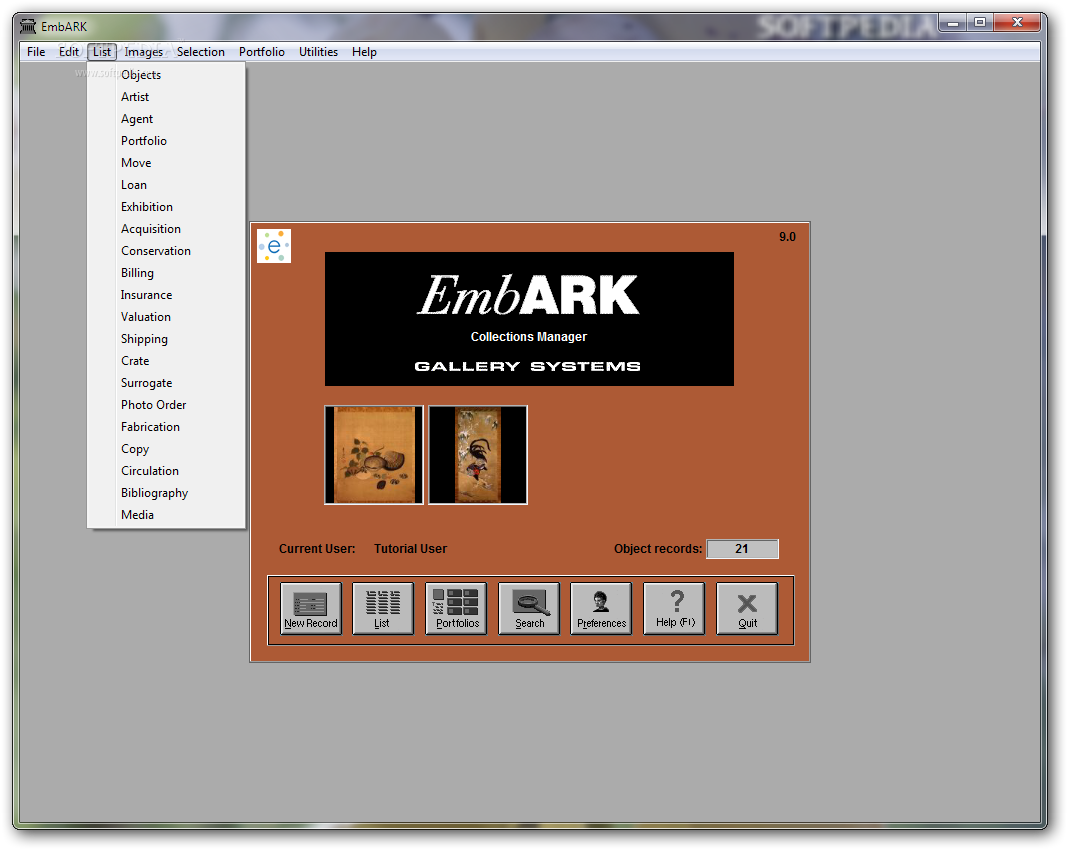Select Billing from the List menu
1068x850 pixels.
[166, 273]
